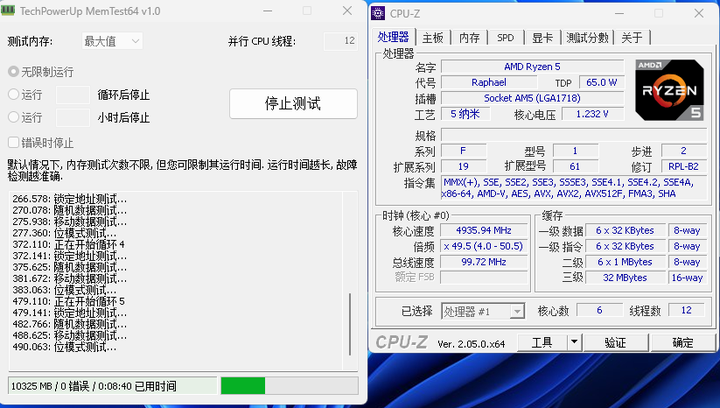Open the 关于 tab in CPU-Z
This screenshot has height=408, width=720.
632,38
